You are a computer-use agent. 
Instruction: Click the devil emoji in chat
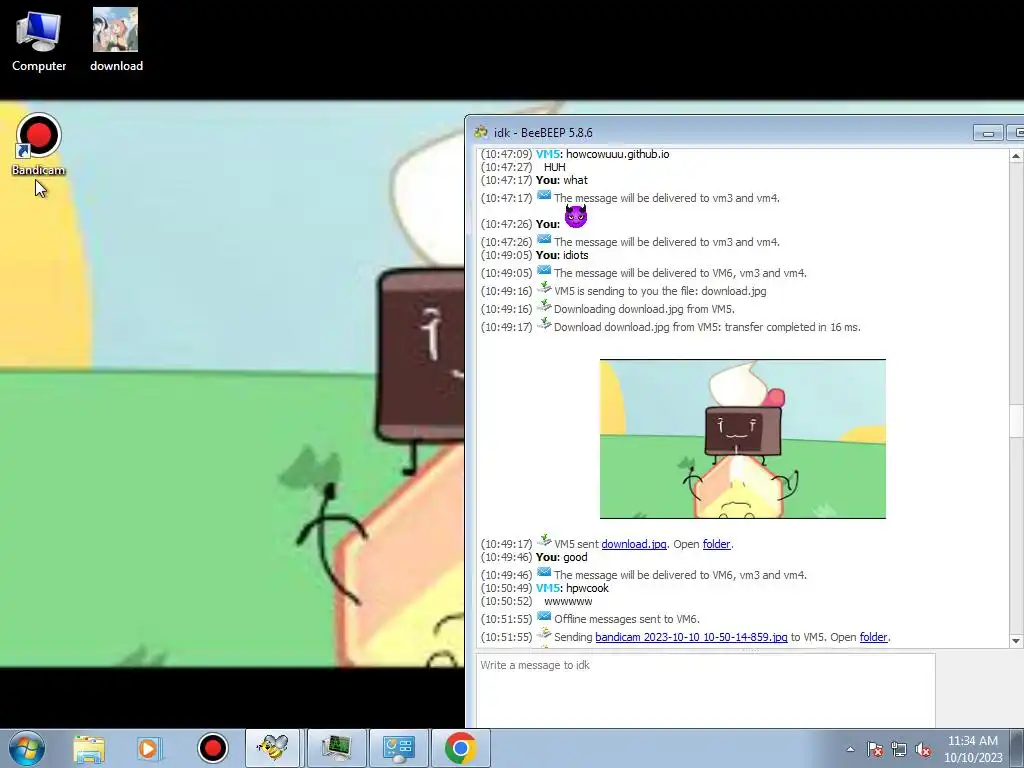click(x=575, y=216)
